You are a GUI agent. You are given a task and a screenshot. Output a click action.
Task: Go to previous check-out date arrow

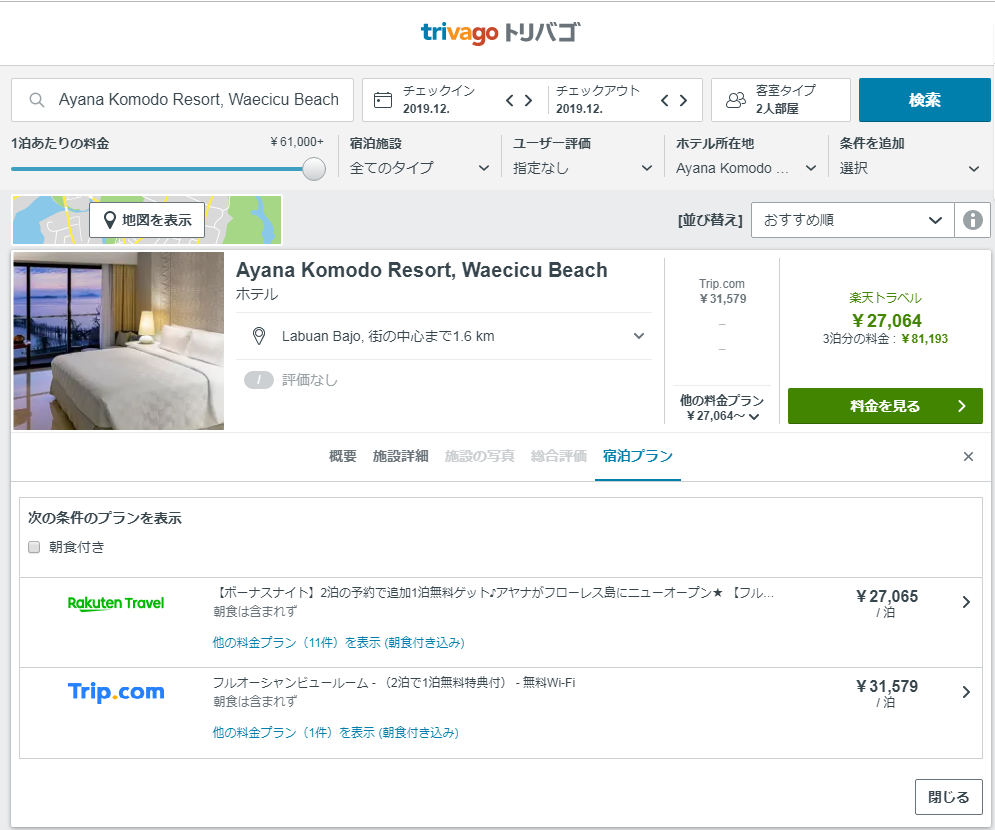pos(664,100)
